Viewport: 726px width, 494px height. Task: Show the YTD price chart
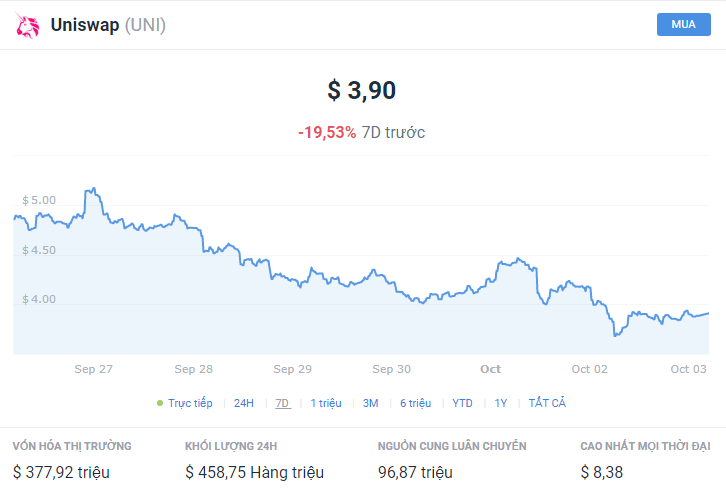(462, 403)
